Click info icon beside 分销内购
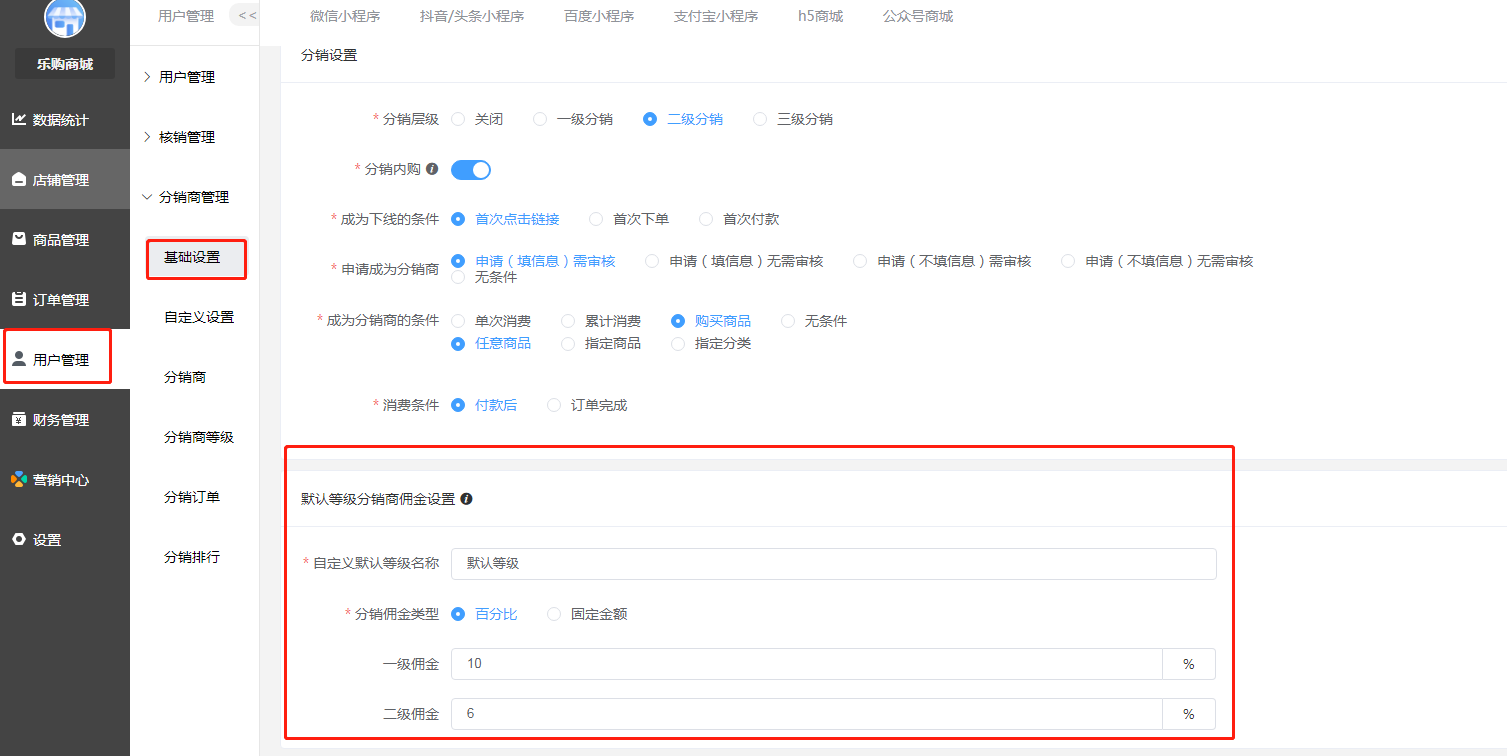The height and width of the screenshot is (756, 1507). click(x=432, y=169)
